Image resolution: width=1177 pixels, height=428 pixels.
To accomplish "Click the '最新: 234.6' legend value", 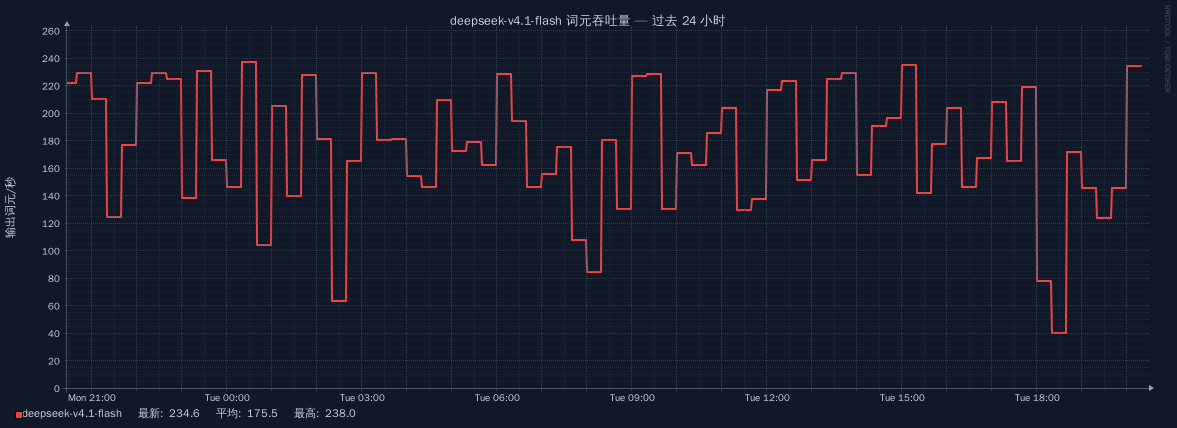I will [169, 414].
